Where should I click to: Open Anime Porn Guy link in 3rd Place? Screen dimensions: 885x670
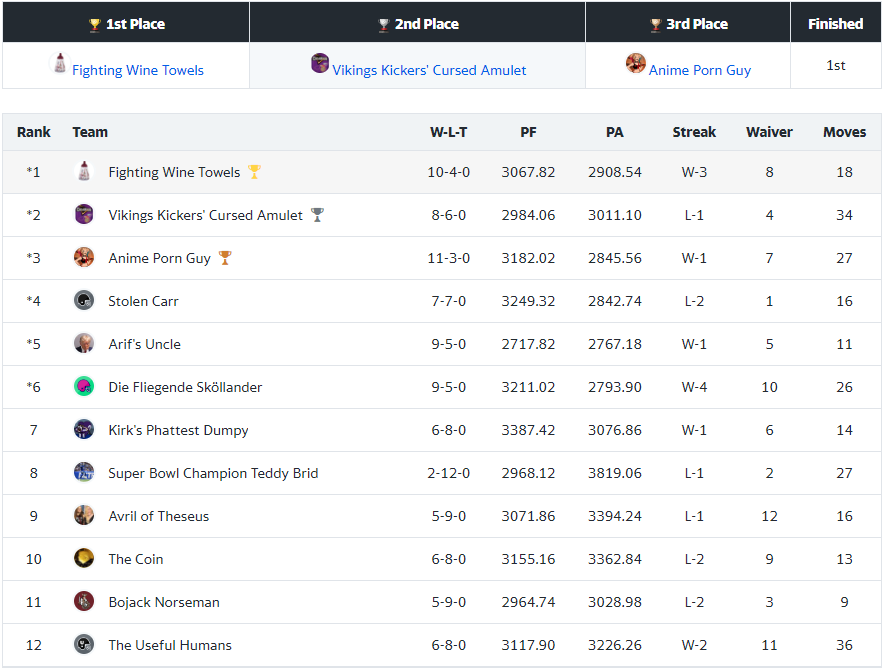(x=700, y=70)
